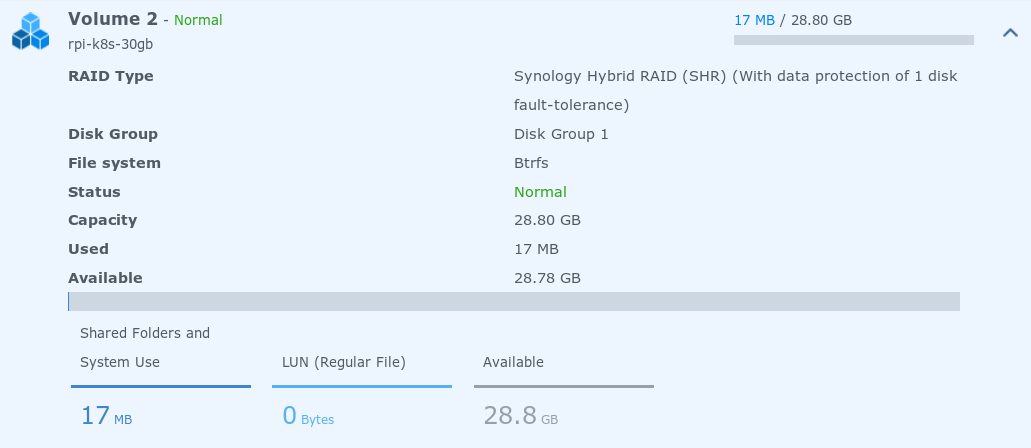This screenshot has height=448, width=1031.
Task: Click the LUN (Regular File) legend label
Action: 344,362
